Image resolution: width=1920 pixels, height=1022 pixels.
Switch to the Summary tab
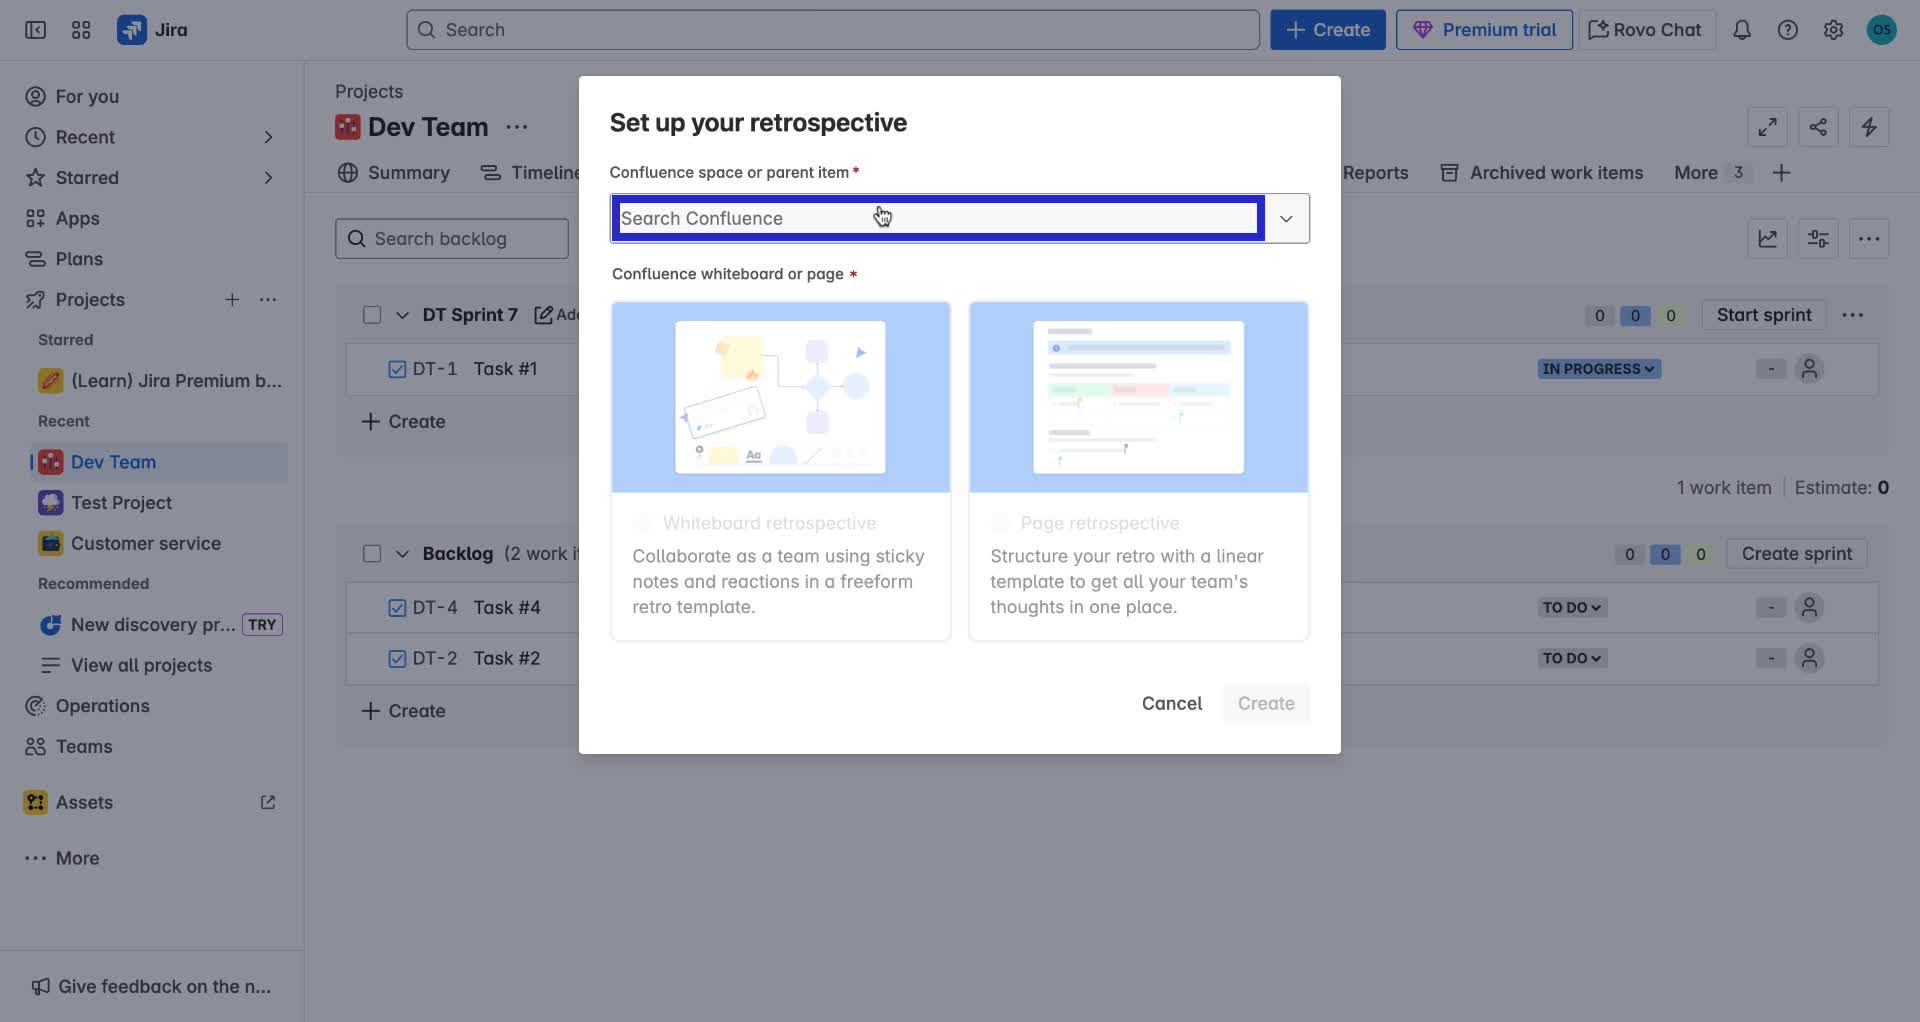[x=407, y=172]
